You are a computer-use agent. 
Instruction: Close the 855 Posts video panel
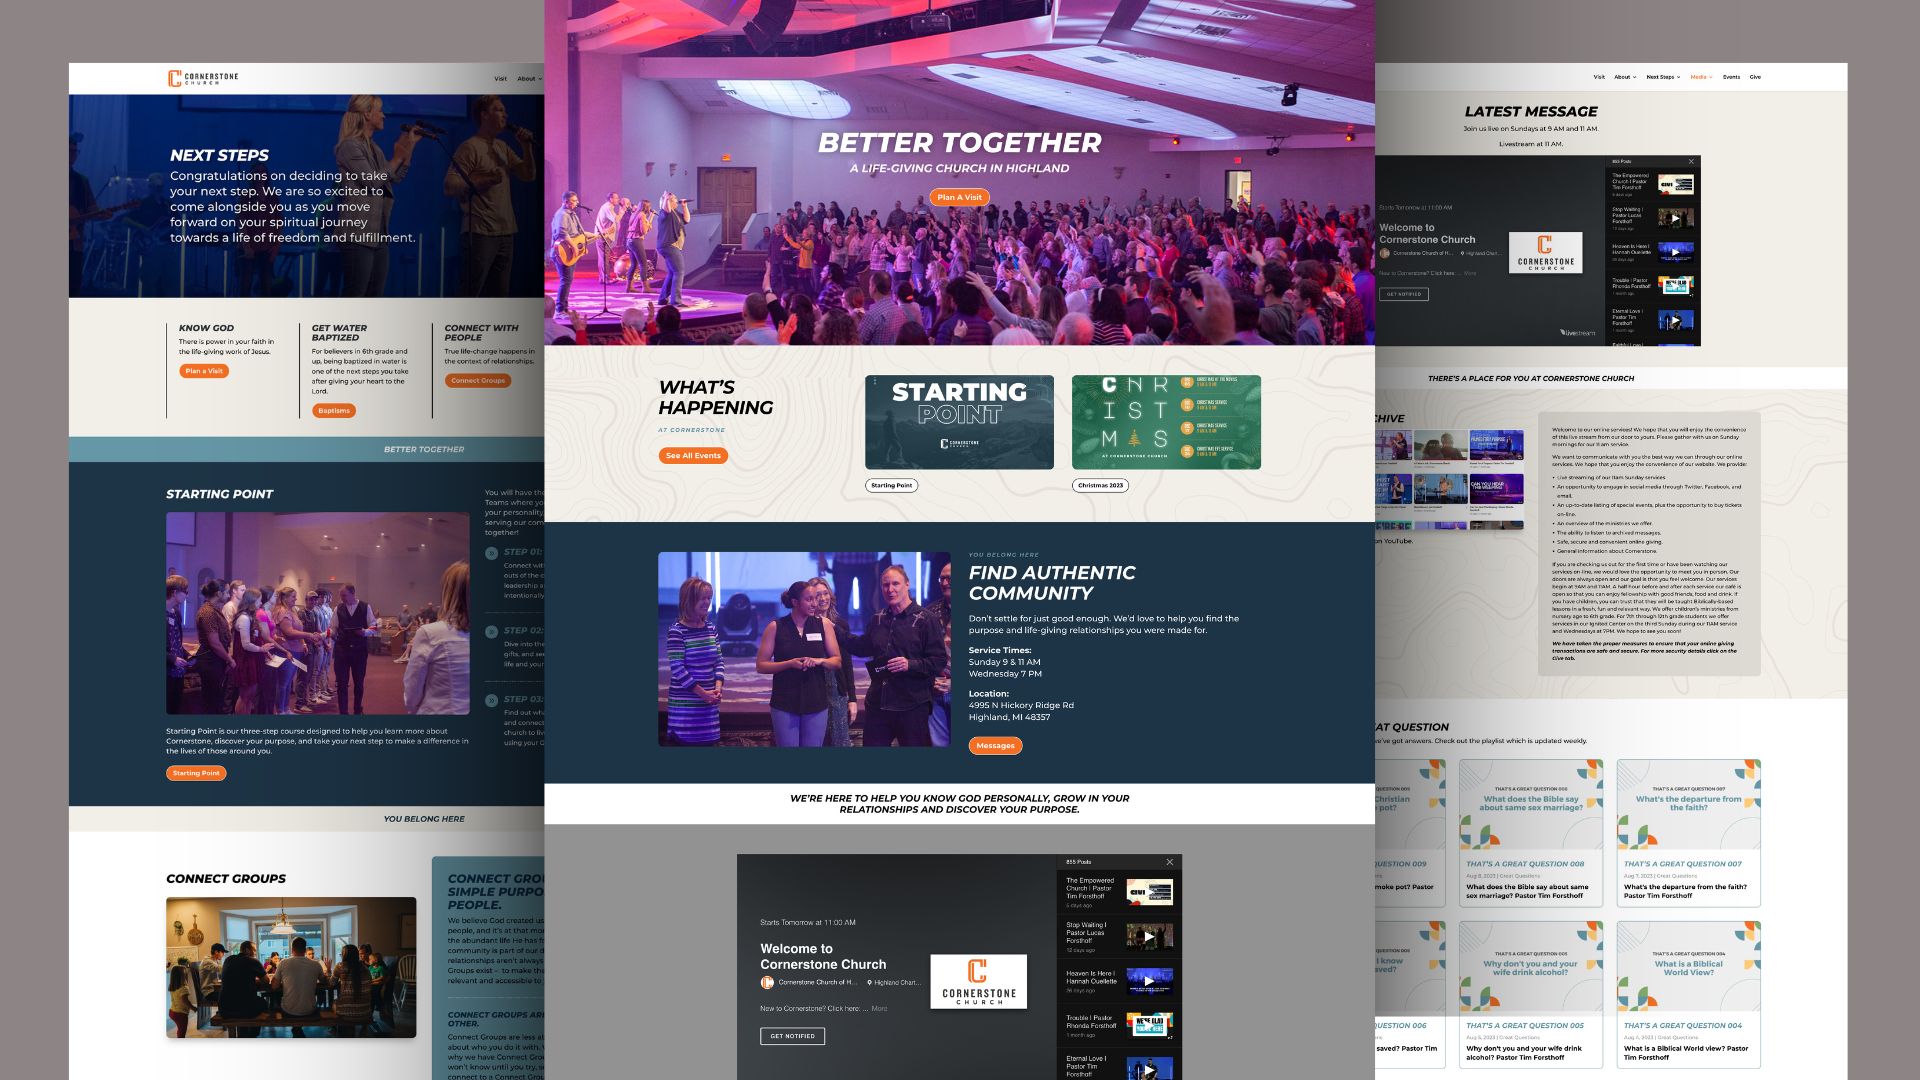(1170, 861)
